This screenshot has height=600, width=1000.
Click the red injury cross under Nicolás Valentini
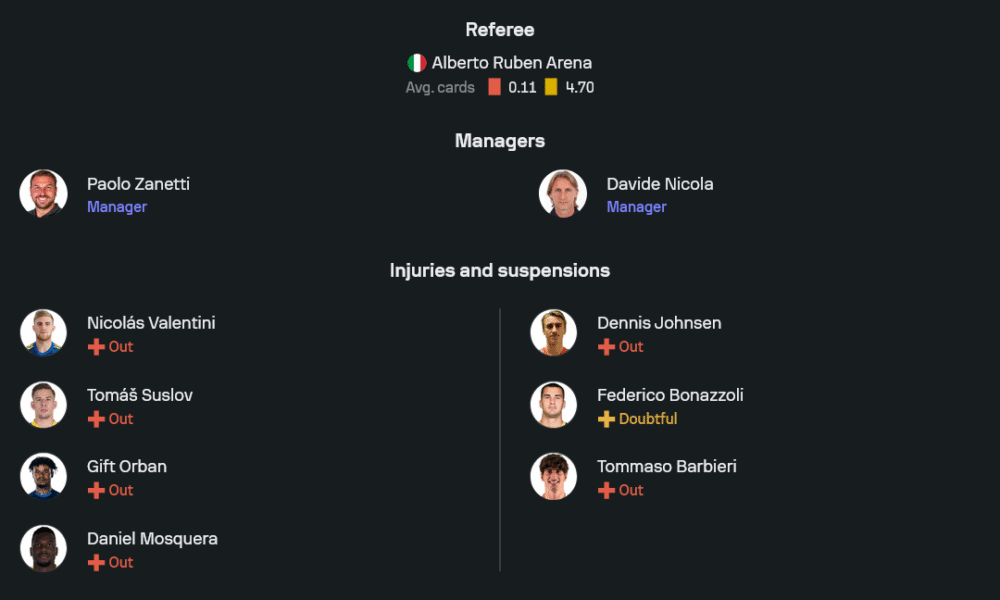pyautogui.click(x=96, y=347)
